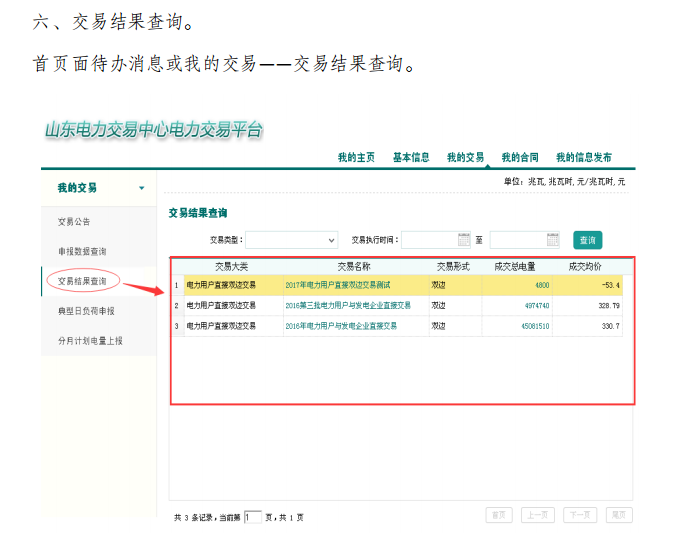Open the end date calendar picker icon
Viewport: 679px width, 539px height.
coord(553,240)
